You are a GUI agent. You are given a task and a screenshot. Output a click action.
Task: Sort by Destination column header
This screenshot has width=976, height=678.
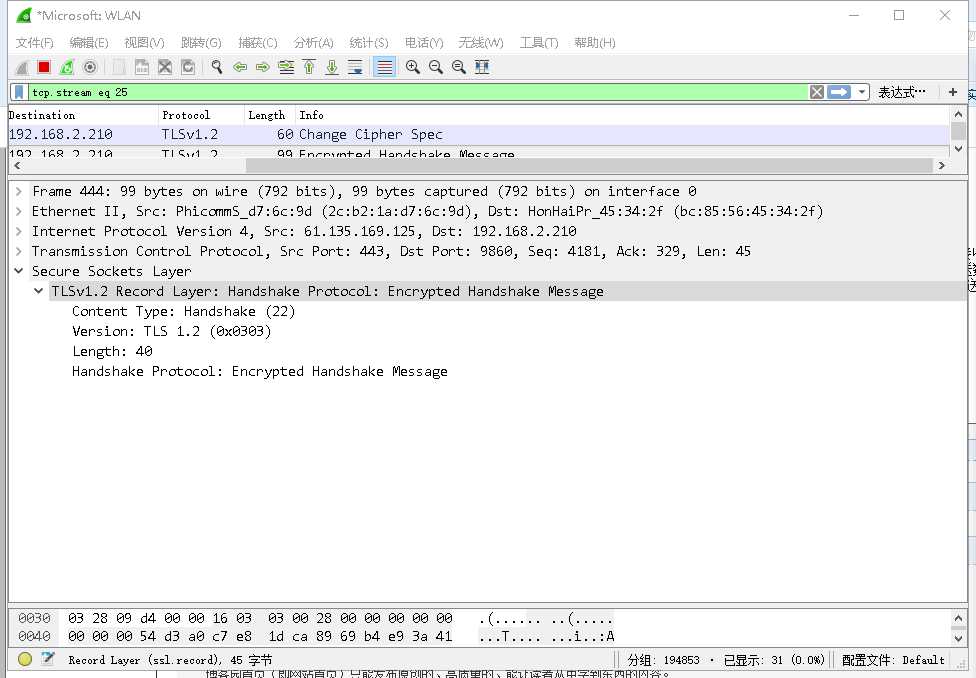83,115
